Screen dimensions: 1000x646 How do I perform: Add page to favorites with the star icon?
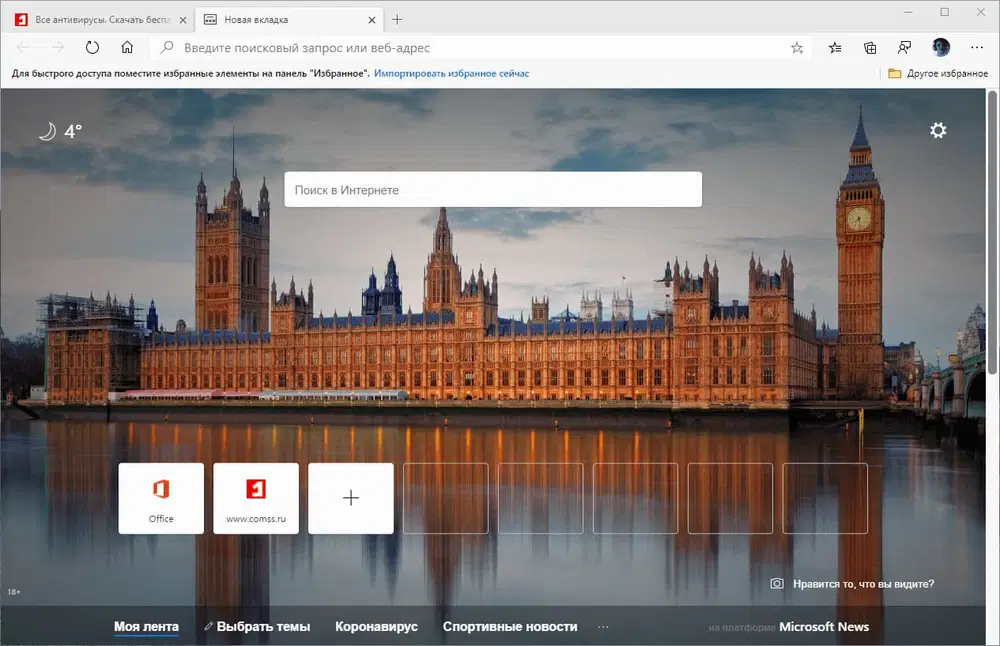[796, 47]
